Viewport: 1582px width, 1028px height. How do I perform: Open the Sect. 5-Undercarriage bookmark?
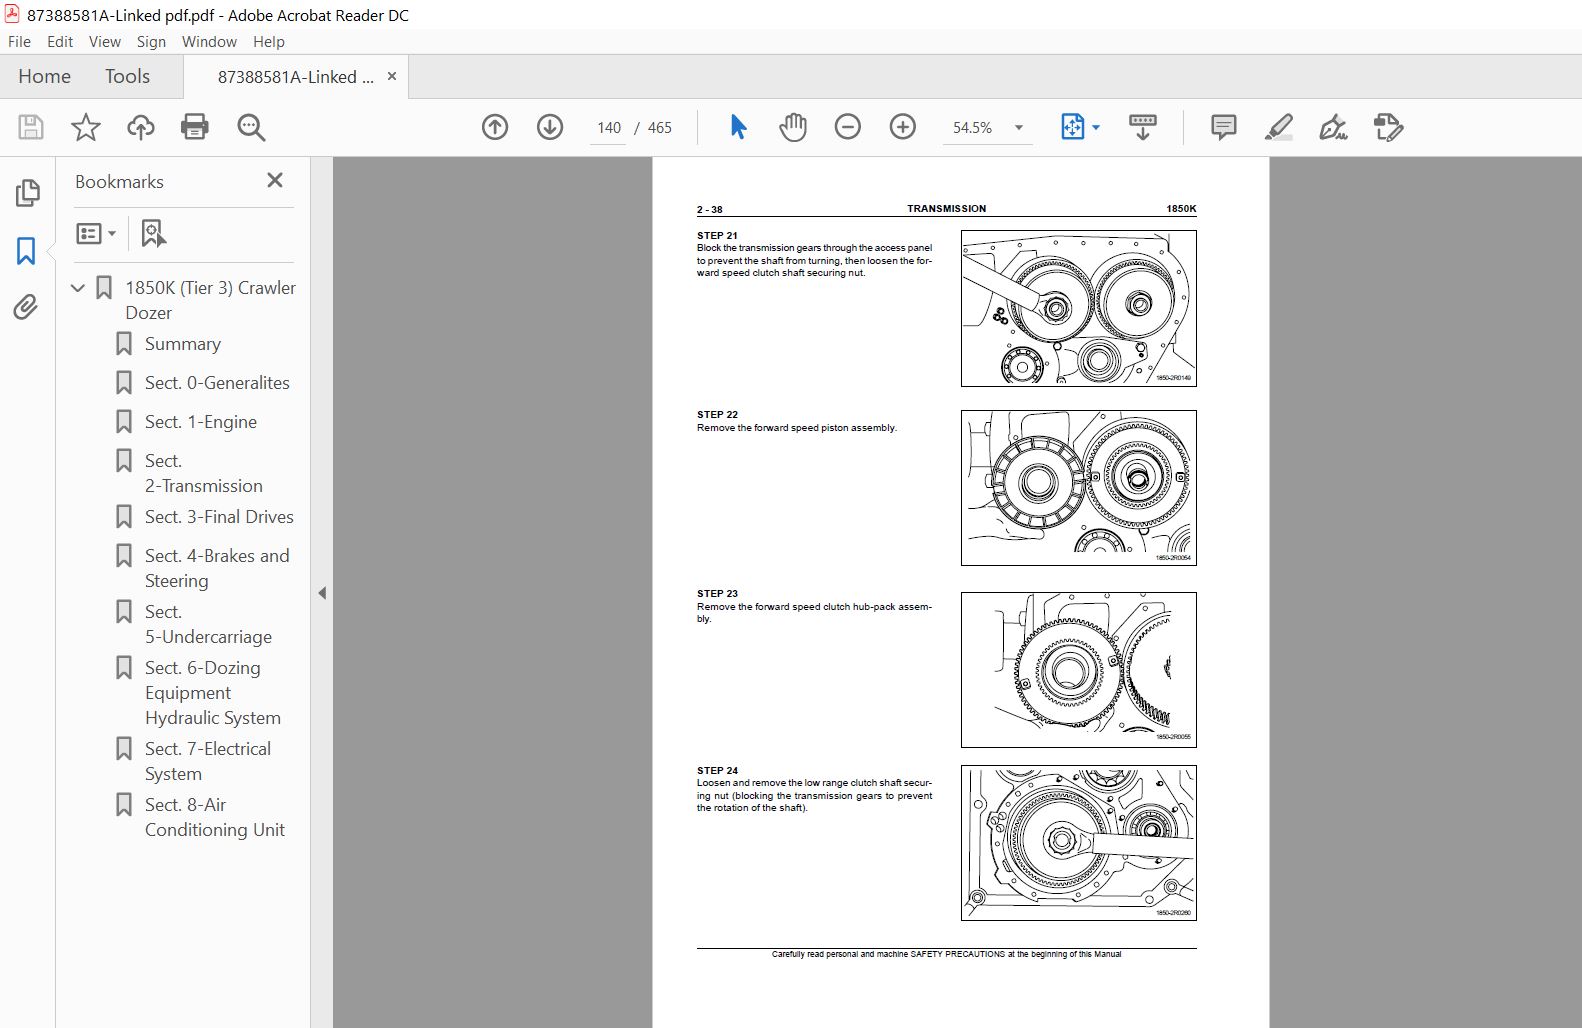(x=208, y=624)
